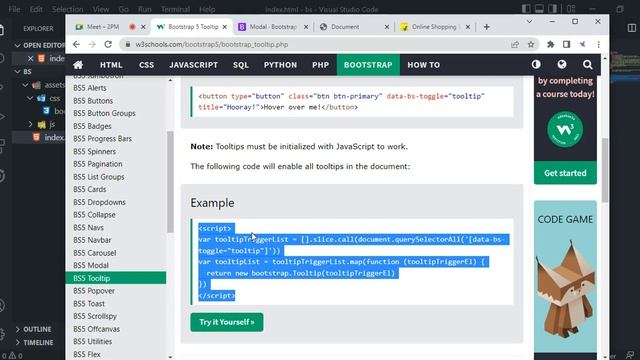
Task: Open Chrome three-dot menu
Action: pos(598,44)
